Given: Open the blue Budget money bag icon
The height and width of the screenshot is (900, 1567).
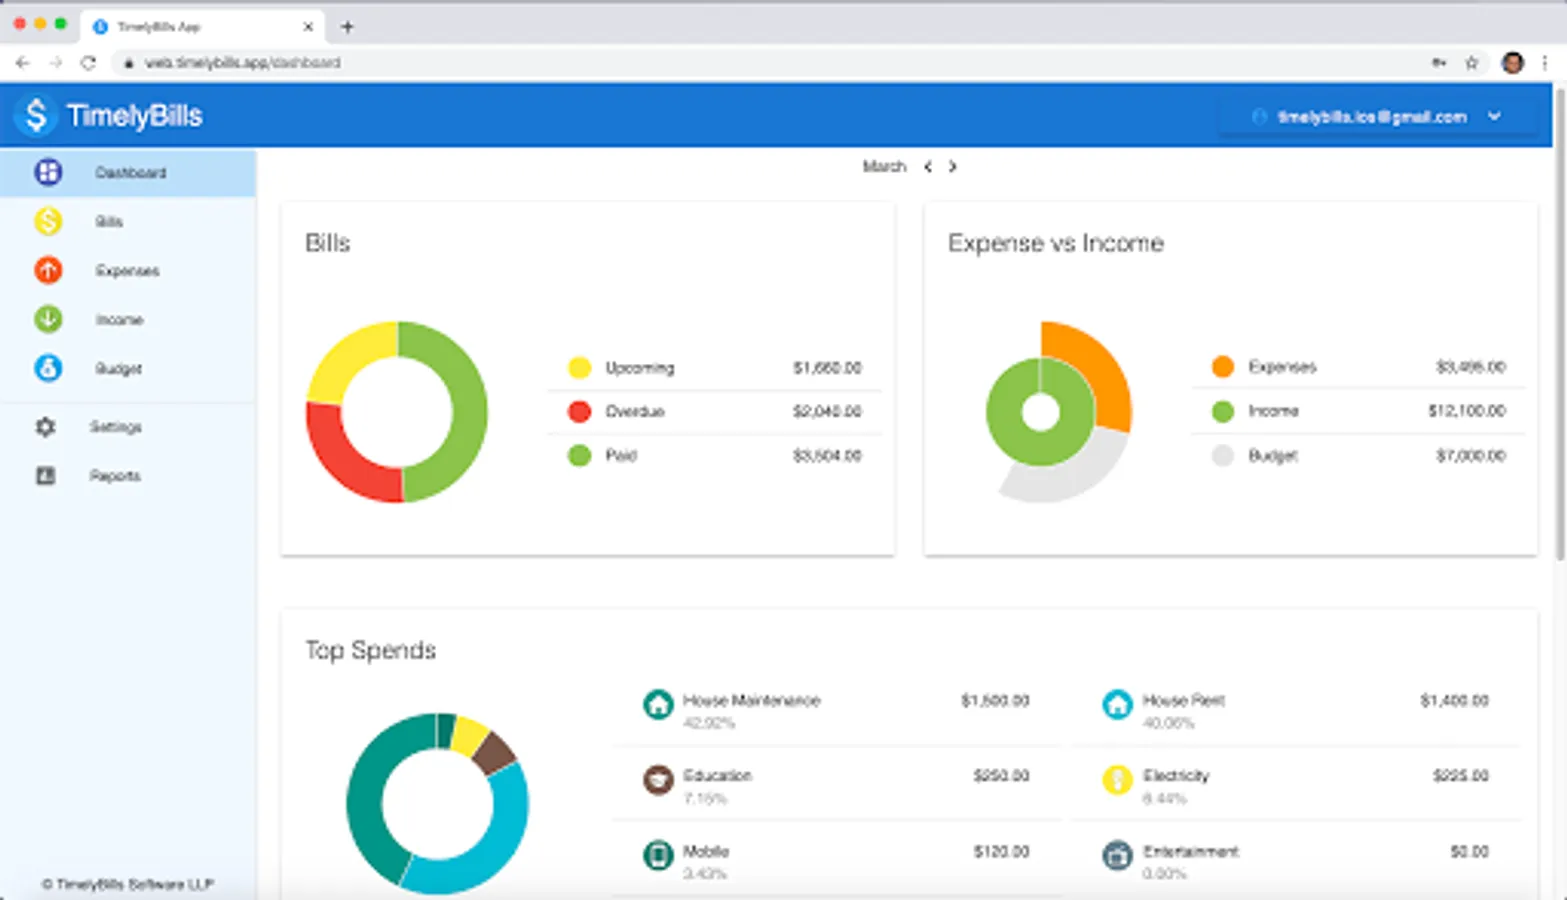Looking at the screenshot, I should [48, 368].
